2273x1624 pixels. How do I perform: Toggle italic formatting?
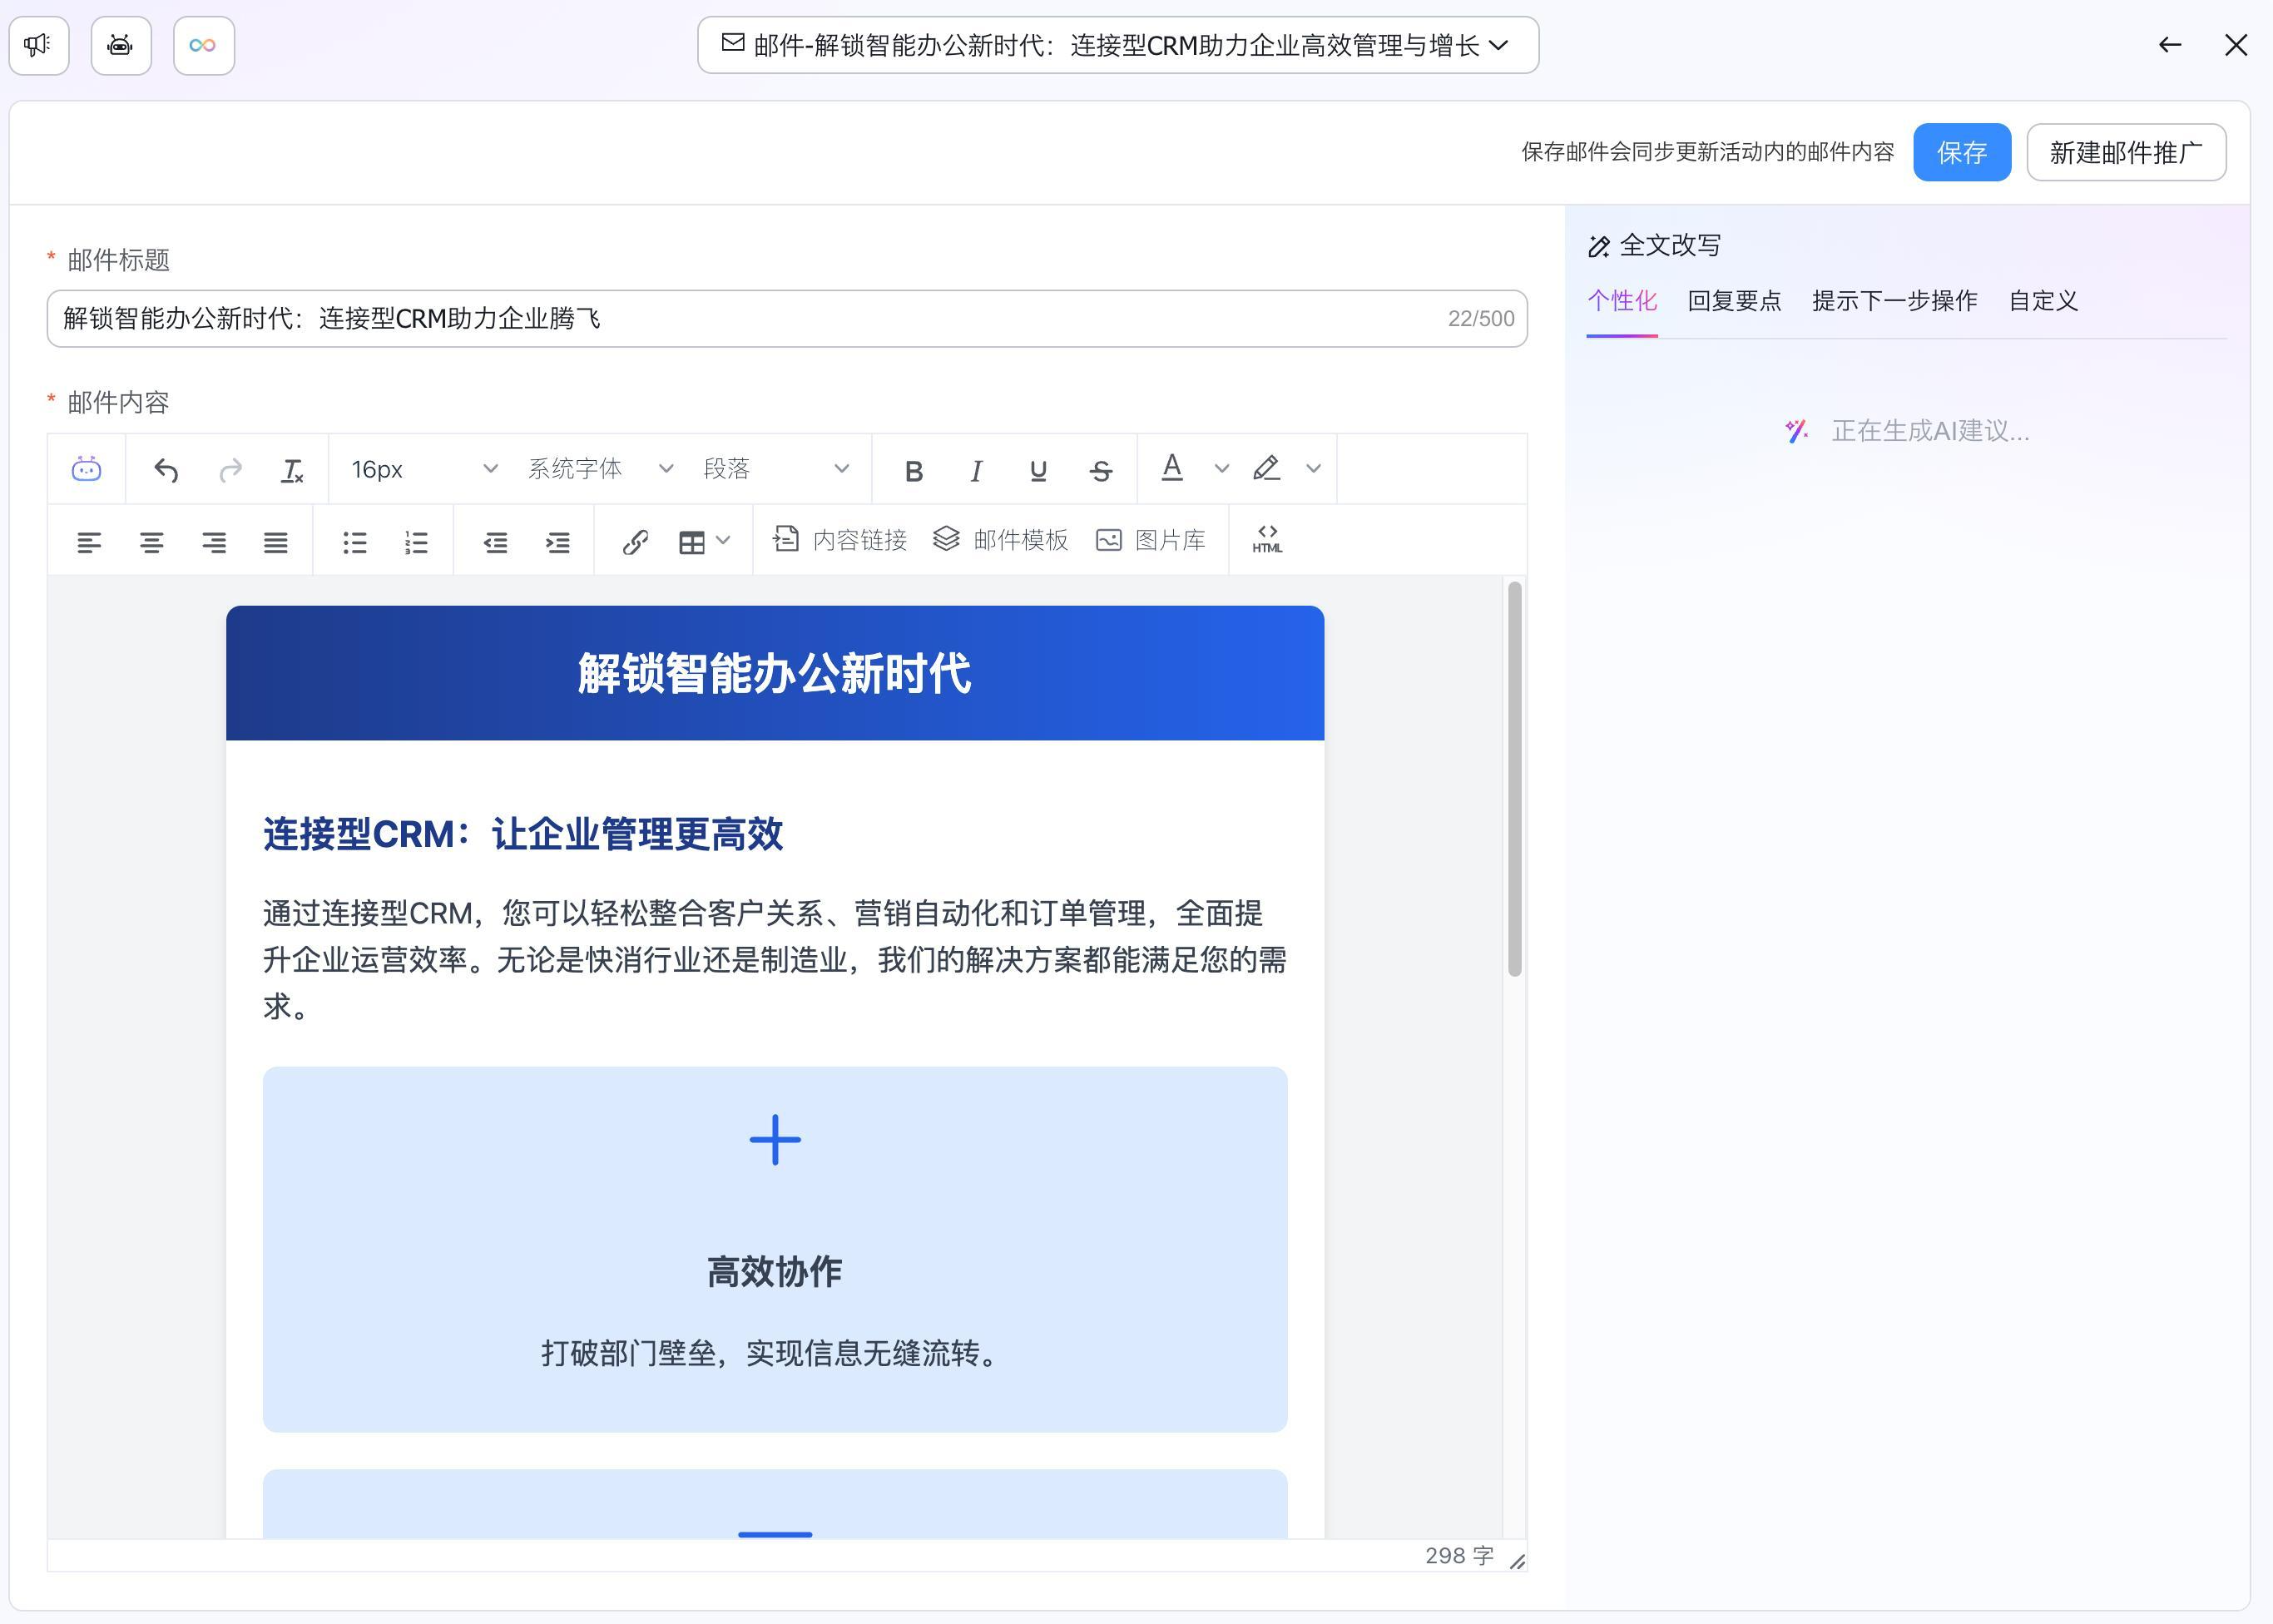[x=976, y=470]
